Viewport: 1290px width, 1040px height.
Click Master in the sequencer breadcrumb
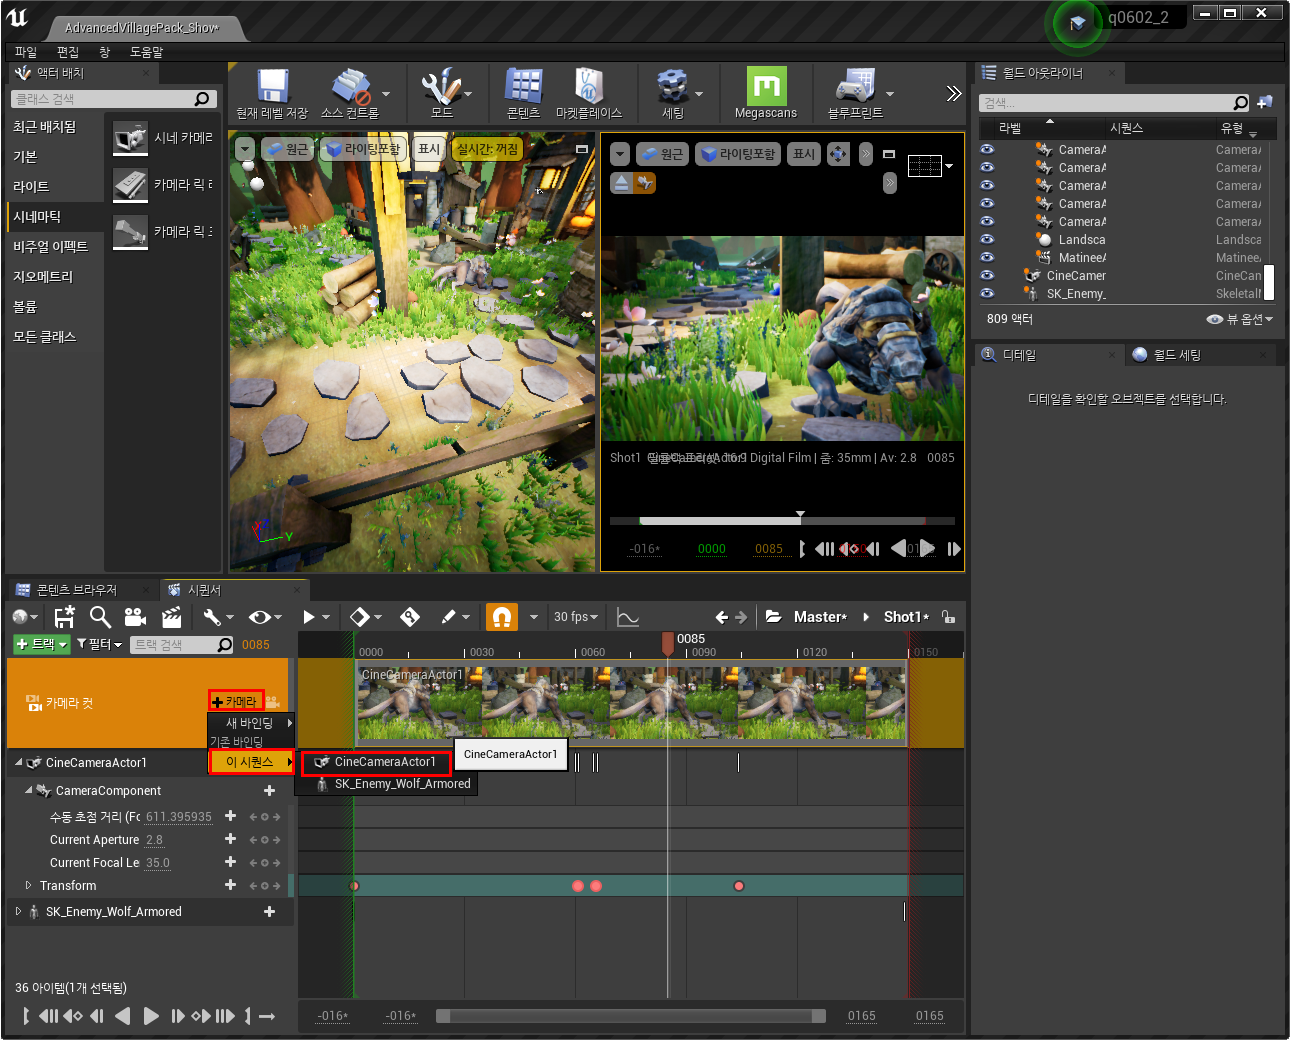(x=820, y=617)
